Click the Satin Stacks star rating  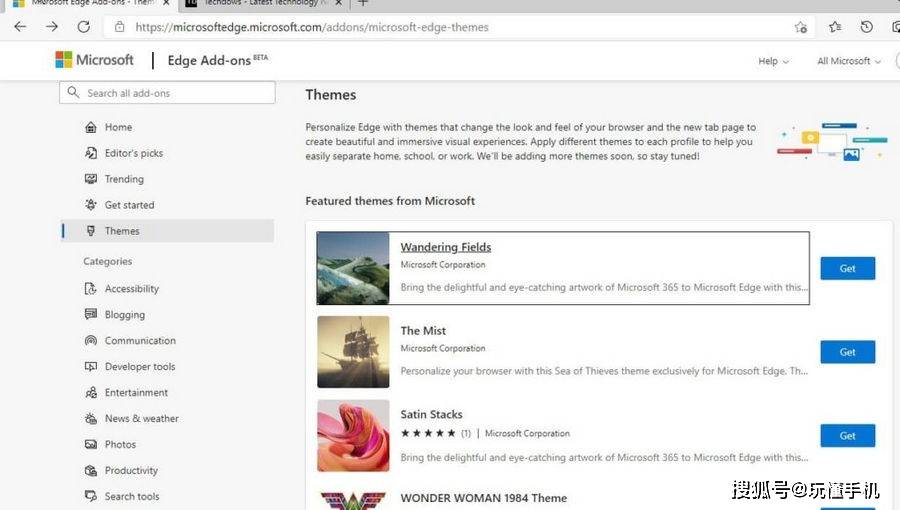click(x=428, y=433)
